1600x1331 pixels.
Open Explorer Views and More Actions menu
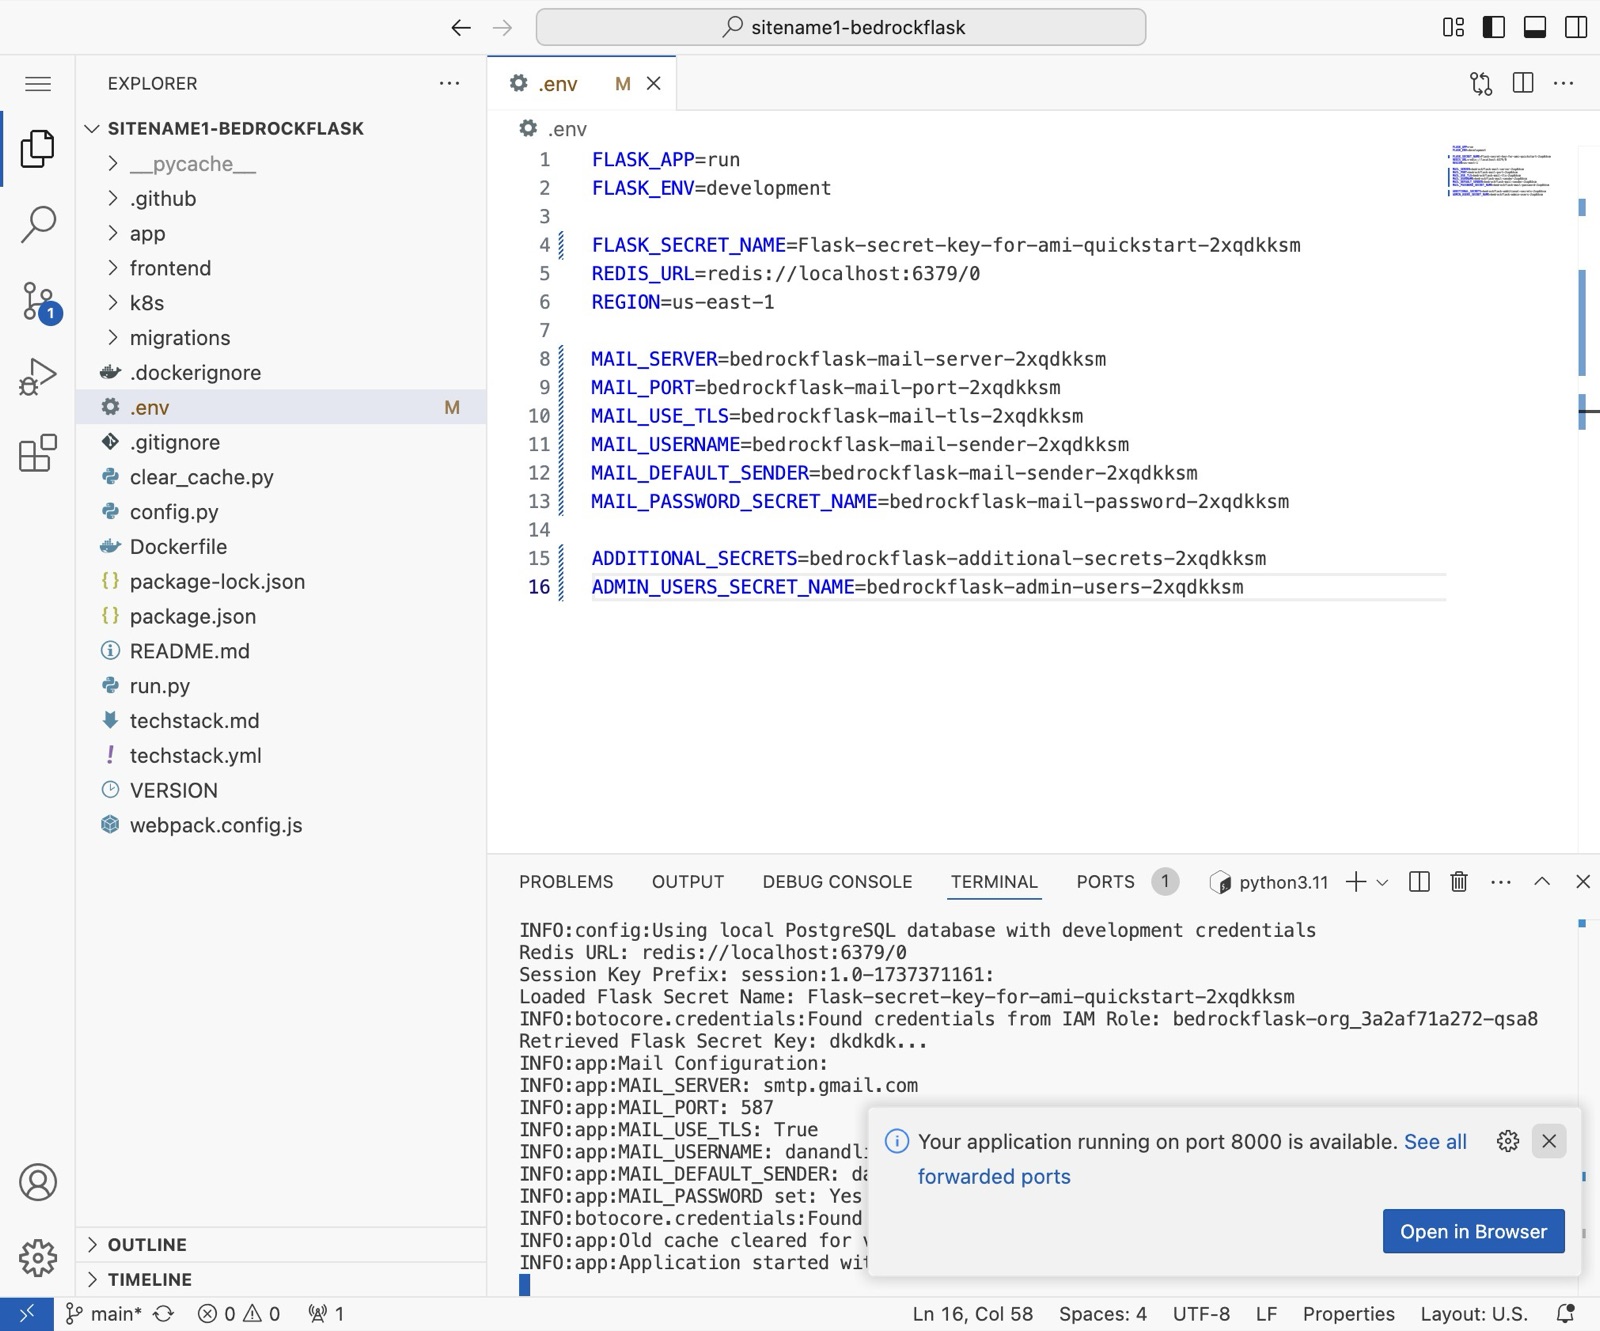tap(450, 83)
